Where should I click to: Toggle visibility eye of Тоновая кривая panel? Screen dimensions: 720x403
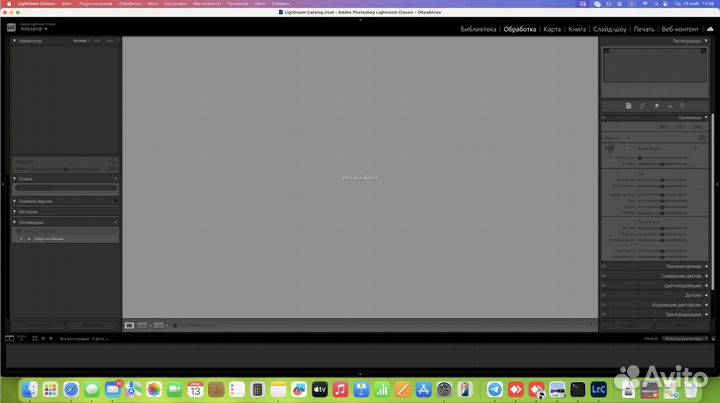(603, 266)
